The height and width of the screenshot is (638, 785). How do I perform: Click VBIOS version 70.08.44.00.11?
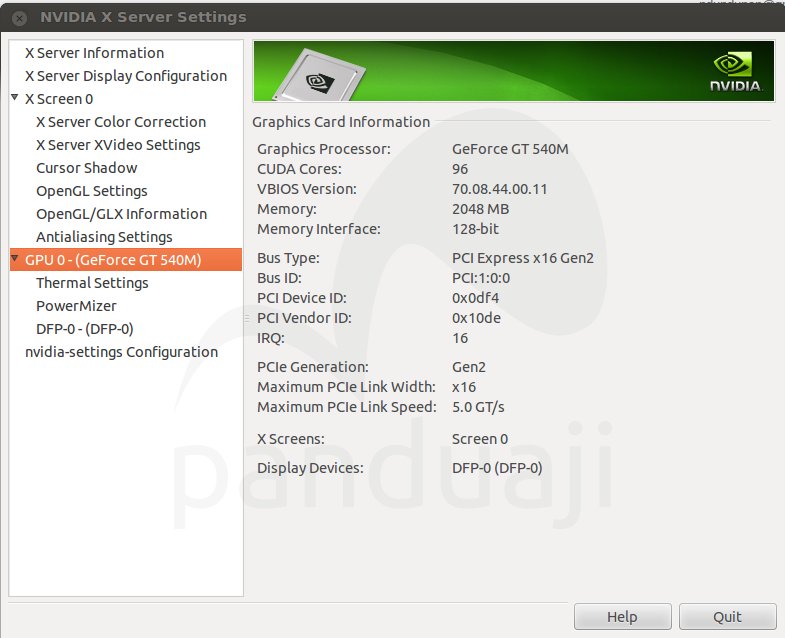[x=500, y=189]
